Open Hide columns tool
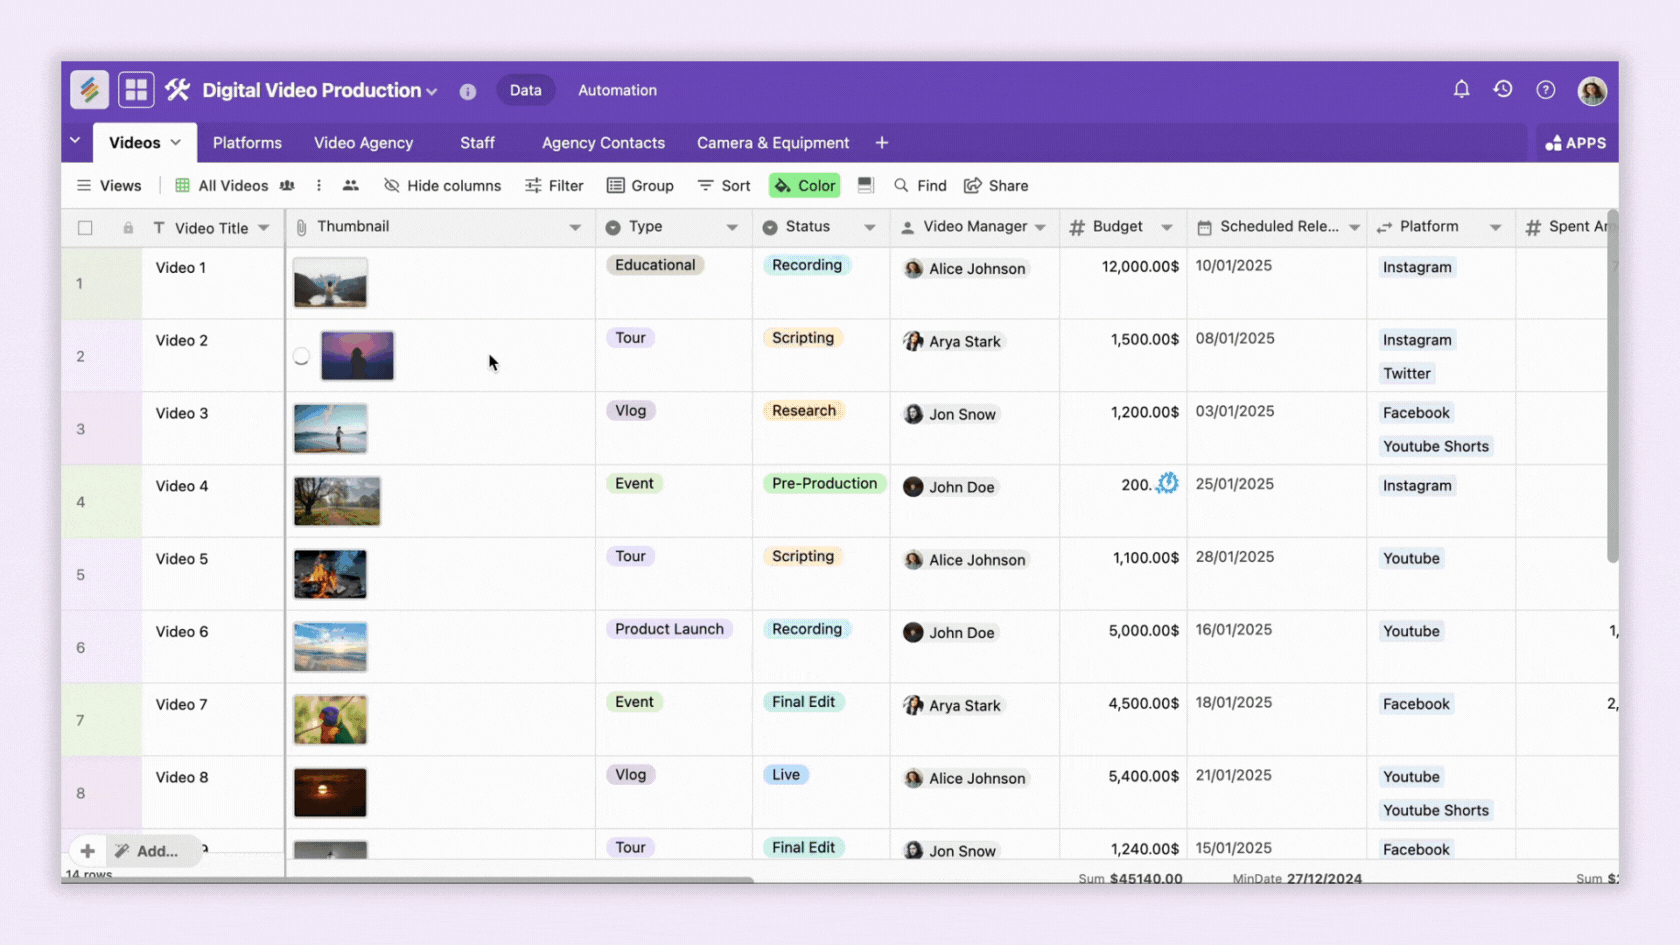 pyautogui.click(x=443, y=186)
